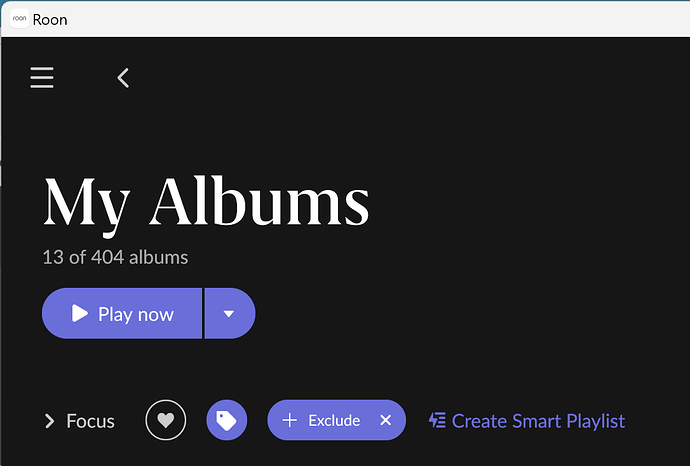Click the My Albums heading
This screenshot has width=690, height=466.
206,202
